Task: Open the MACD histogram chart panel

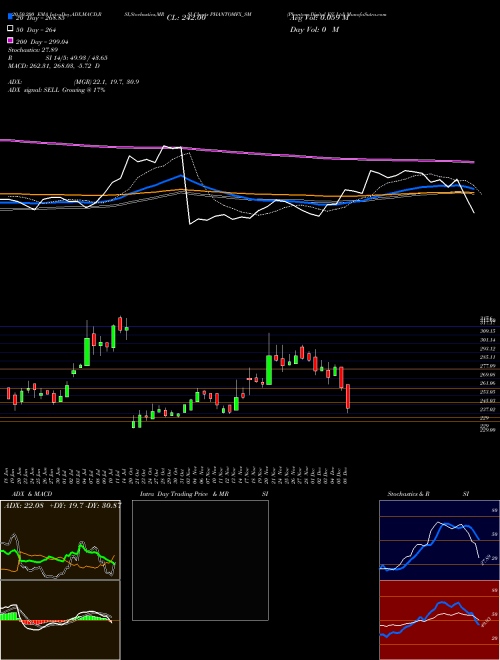Action: tap(60, 620)
